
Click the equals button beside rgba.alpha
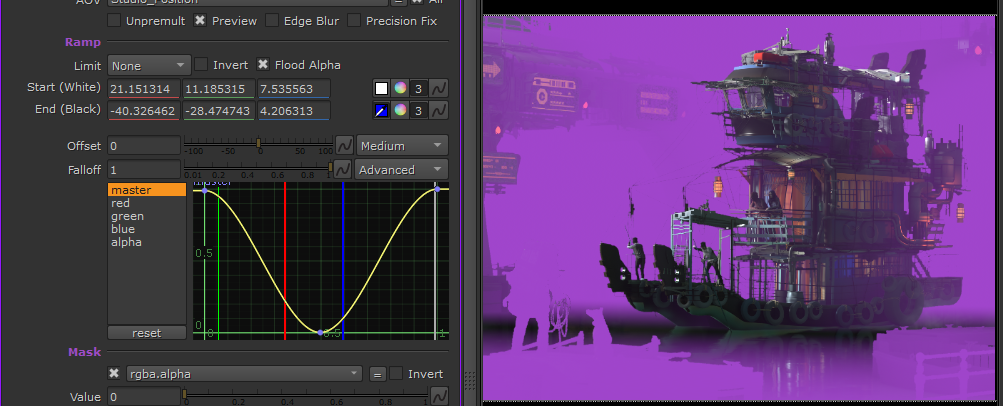coord(377,375)
